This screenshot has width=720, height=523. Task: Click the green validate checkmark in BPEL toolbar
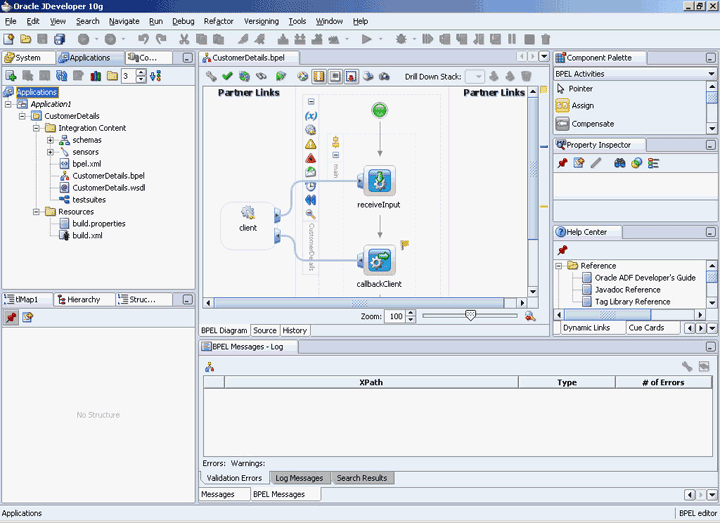228,76
